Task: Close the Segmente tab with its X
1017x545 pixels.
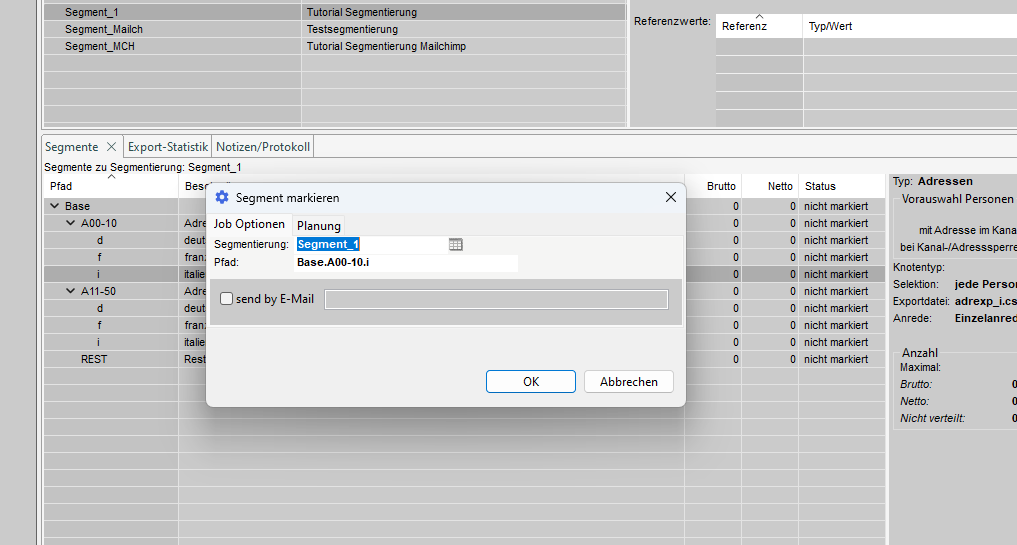Action: coord(111,147)
